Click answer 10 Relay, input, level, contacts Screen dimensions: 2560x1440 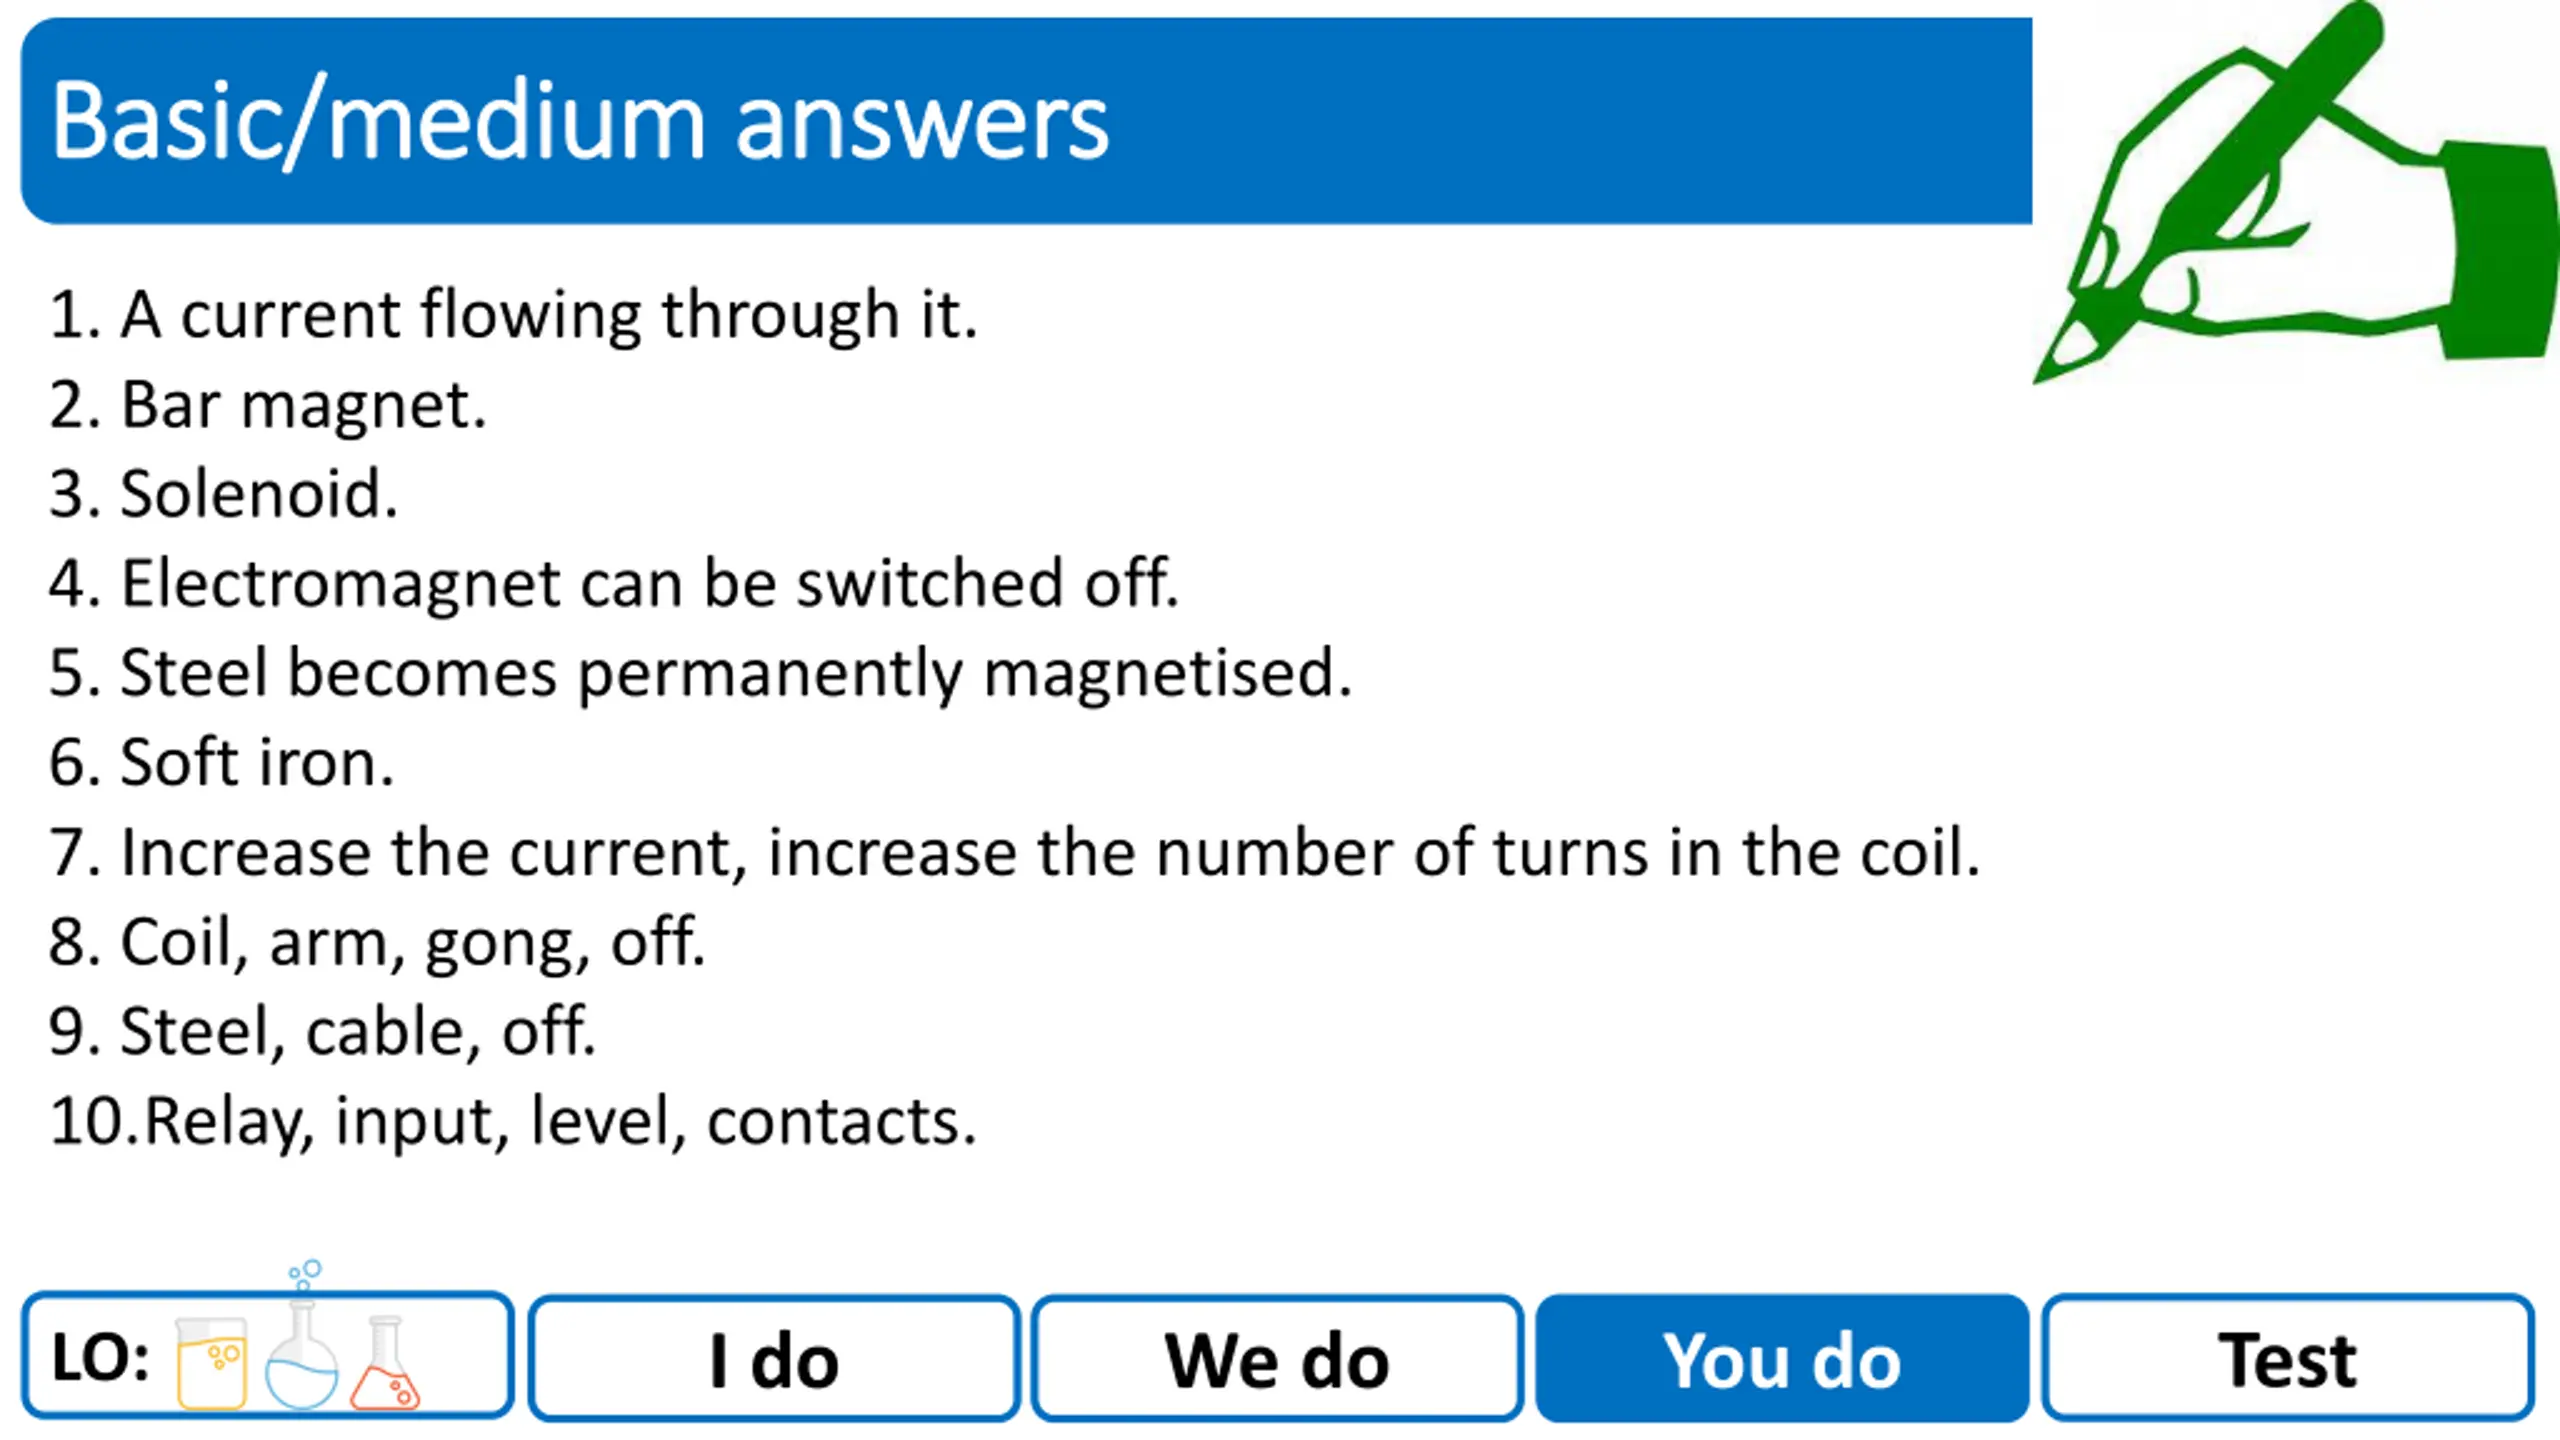[x=513, y=1121]
